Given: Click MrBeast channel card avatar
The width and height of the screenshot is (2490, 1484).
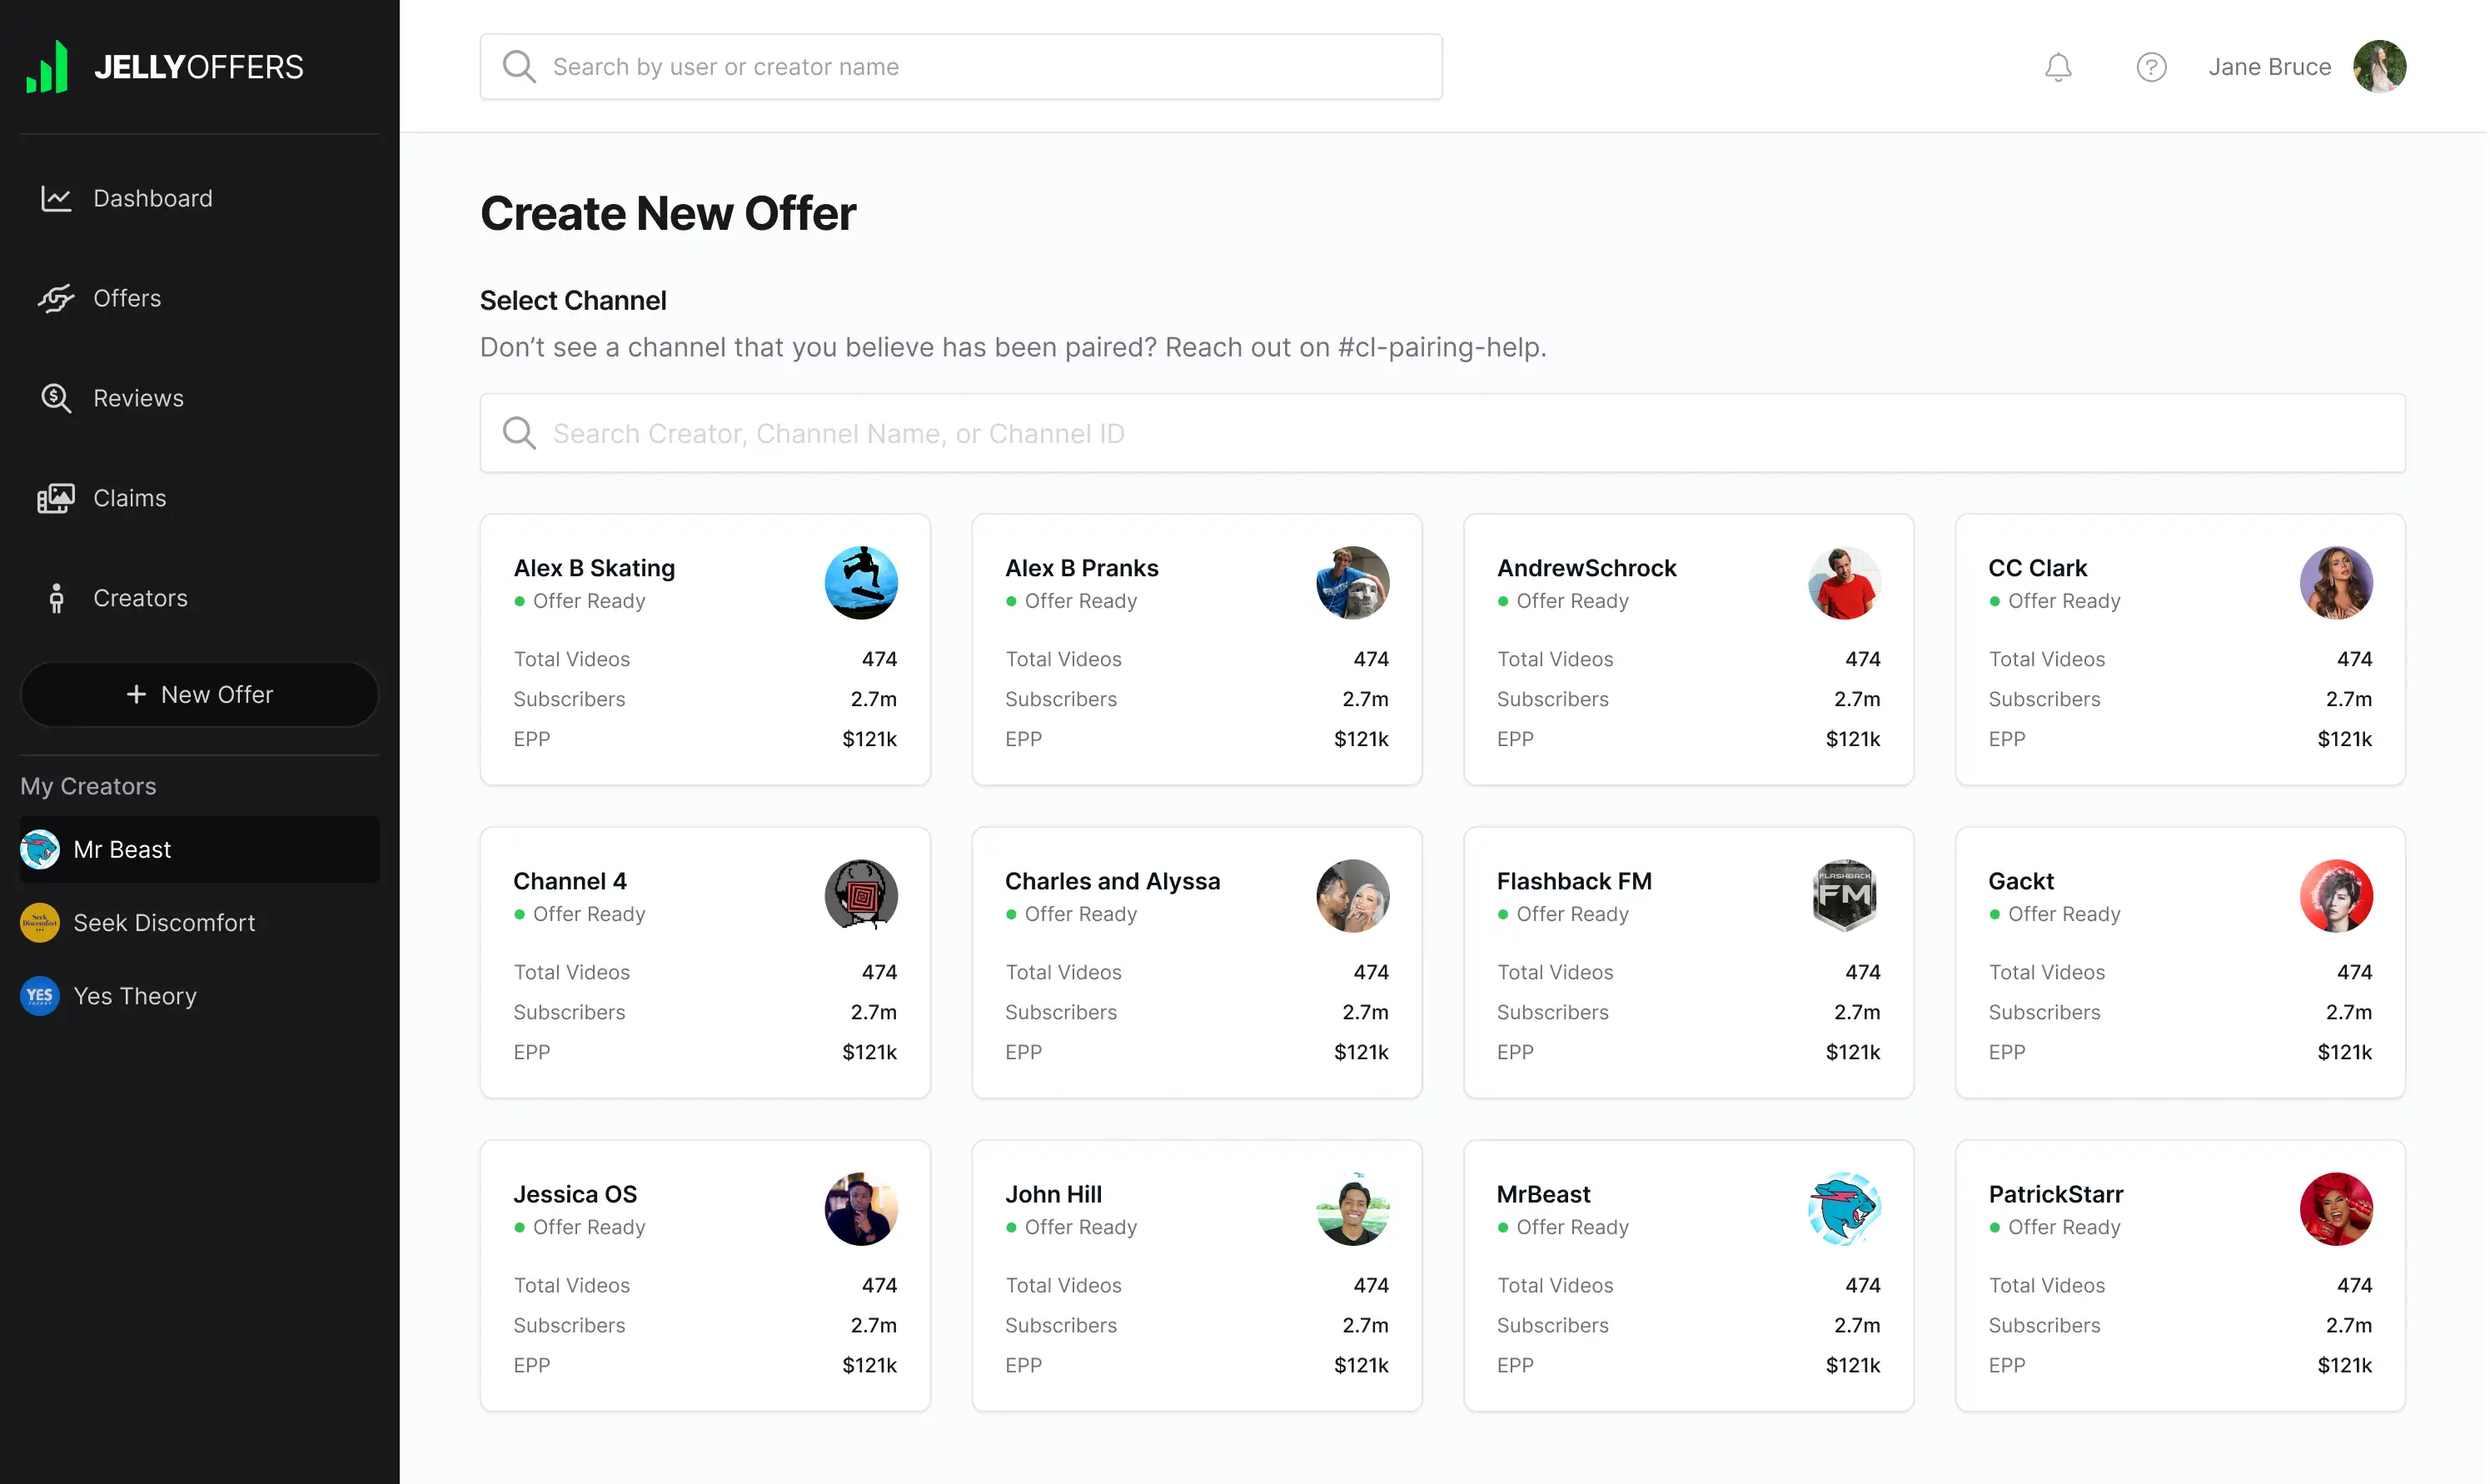Looking at the screenshot, I should [x=1844, y=1209].
